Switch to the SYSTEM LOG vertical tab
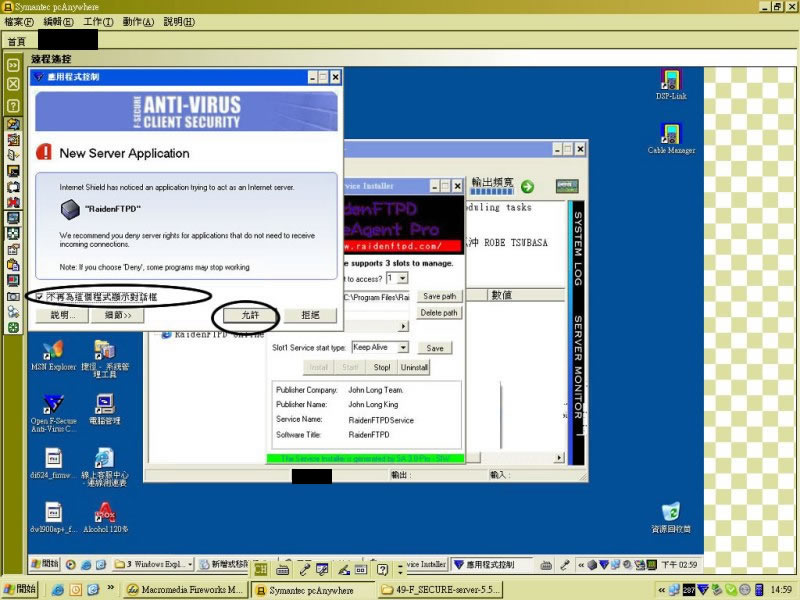 tap(578, 248)
